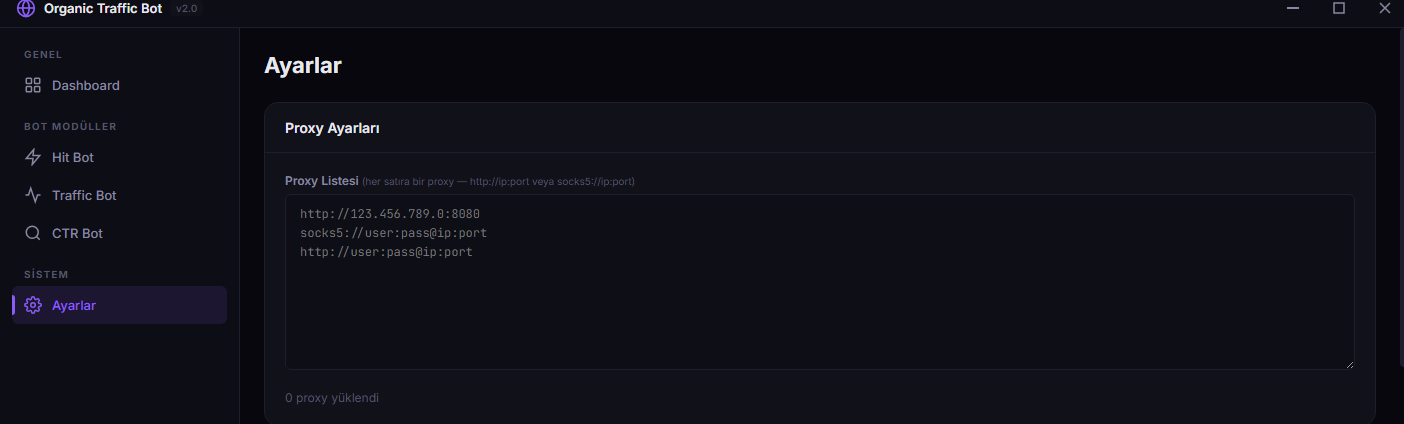Select the CTR Bot magnifier icon
This screenshot has height=424, width=1404.
point(33,234)
